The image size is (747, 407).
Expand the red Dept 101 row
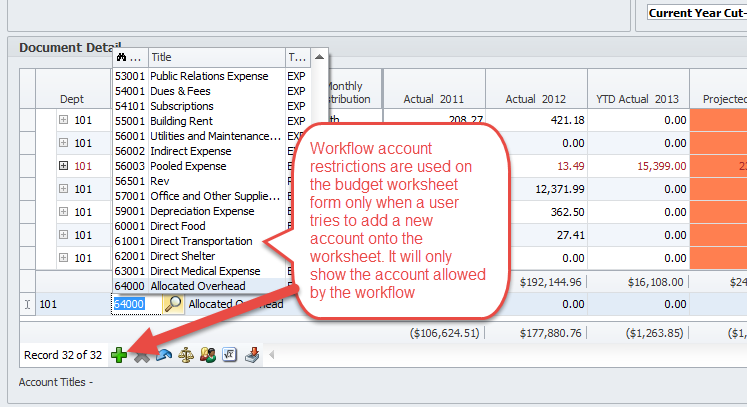64,166
